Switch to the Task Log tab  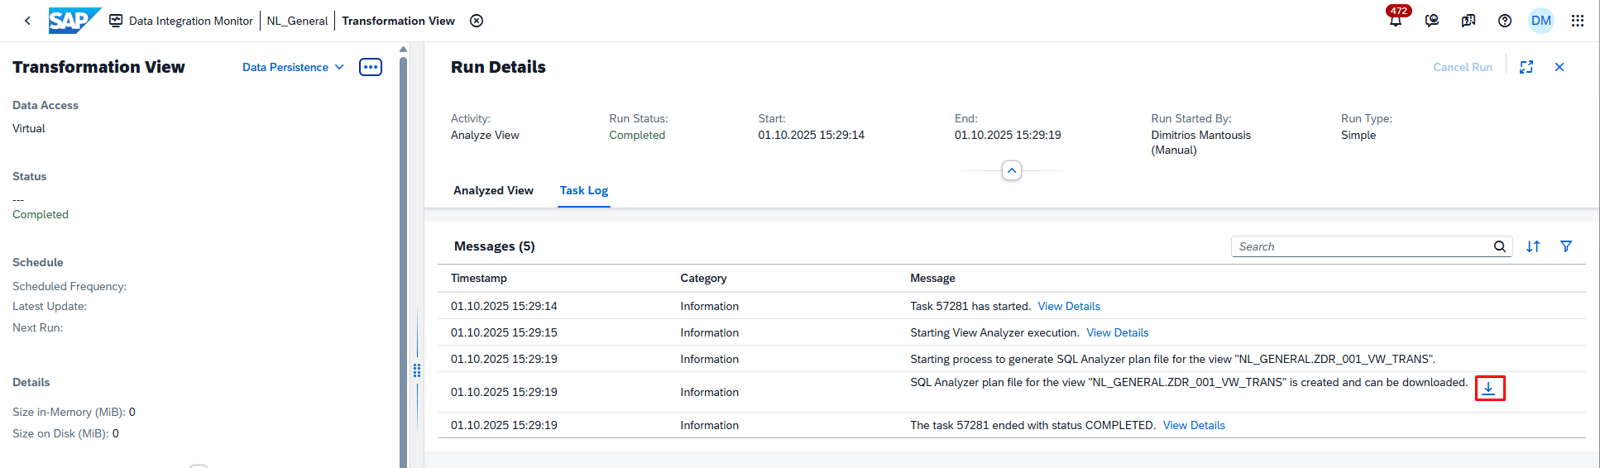click(x=584, y=190)
